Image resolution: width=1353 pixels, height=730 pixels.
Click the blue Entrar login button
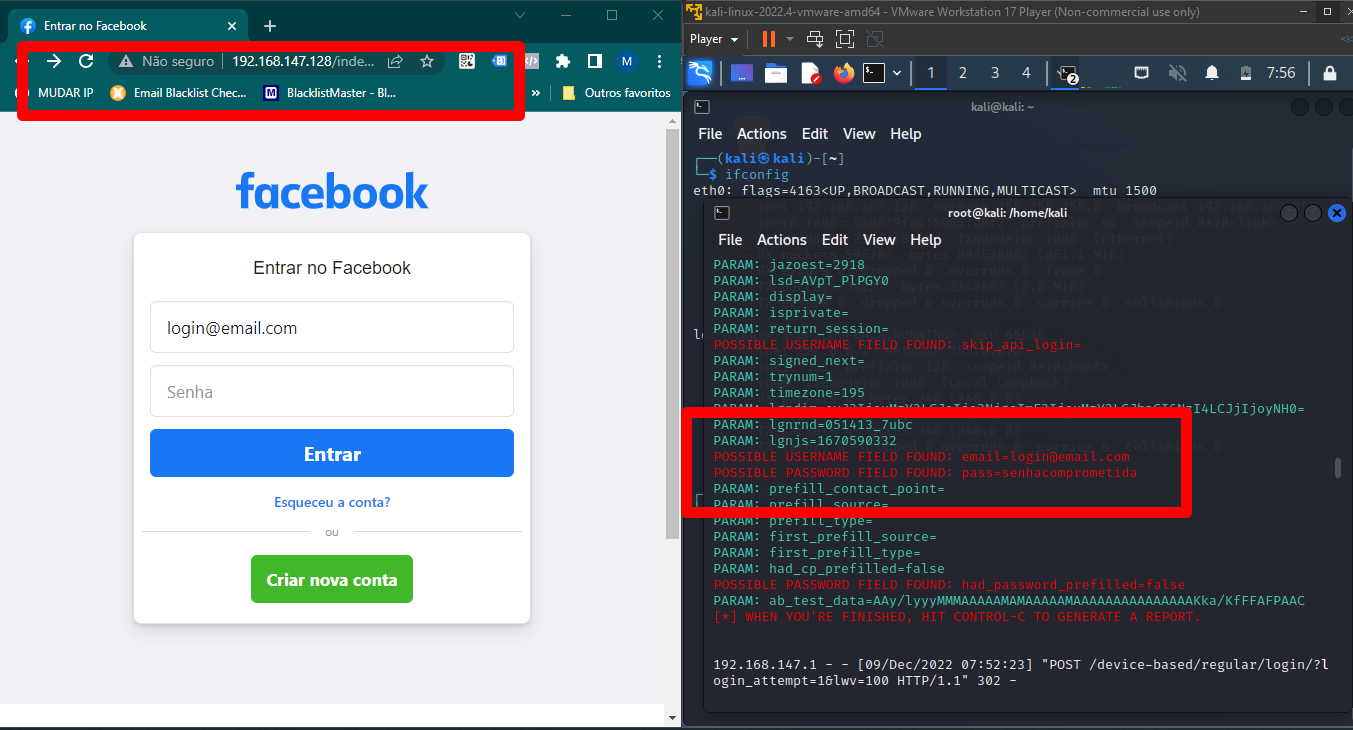[x=332, y=453]
